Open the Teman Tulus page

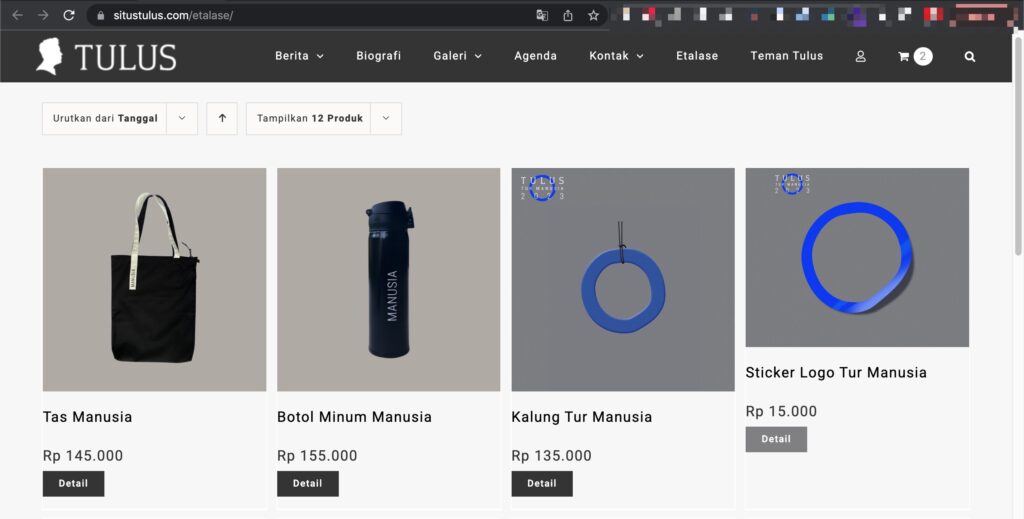(786, 56)
